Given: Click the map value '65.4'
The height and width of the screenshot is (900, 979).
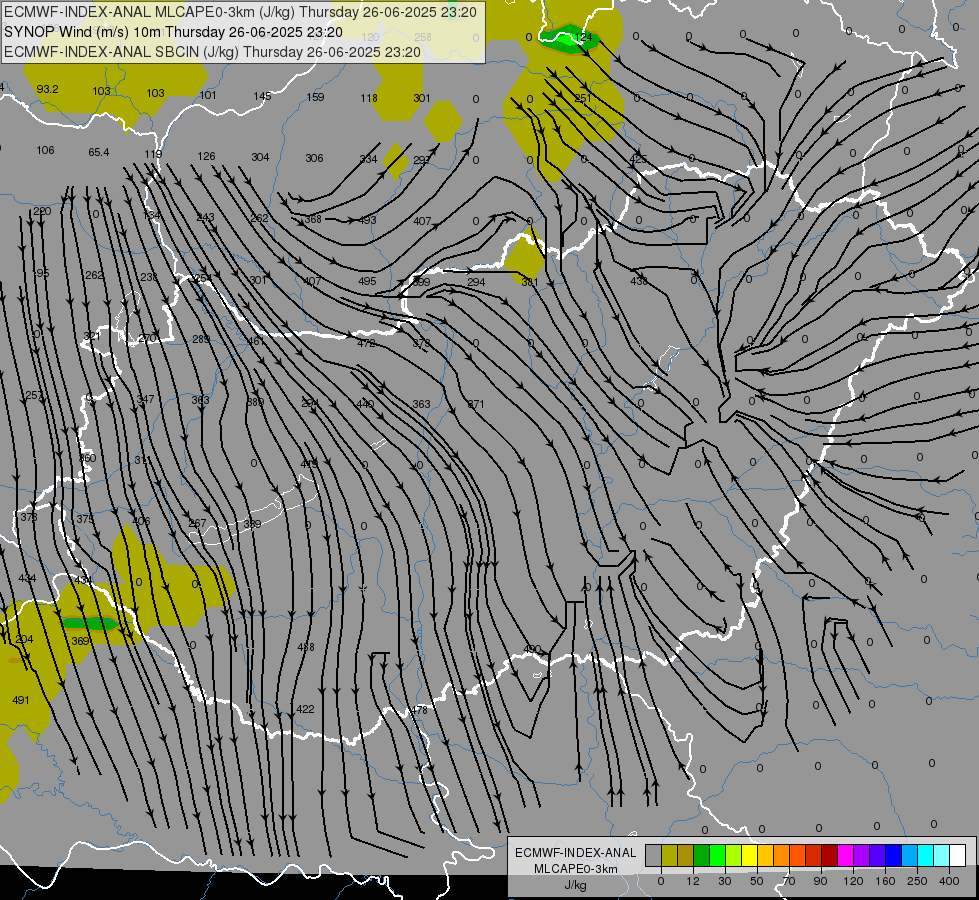Looking at the screenshot, I should click(99, 152).
